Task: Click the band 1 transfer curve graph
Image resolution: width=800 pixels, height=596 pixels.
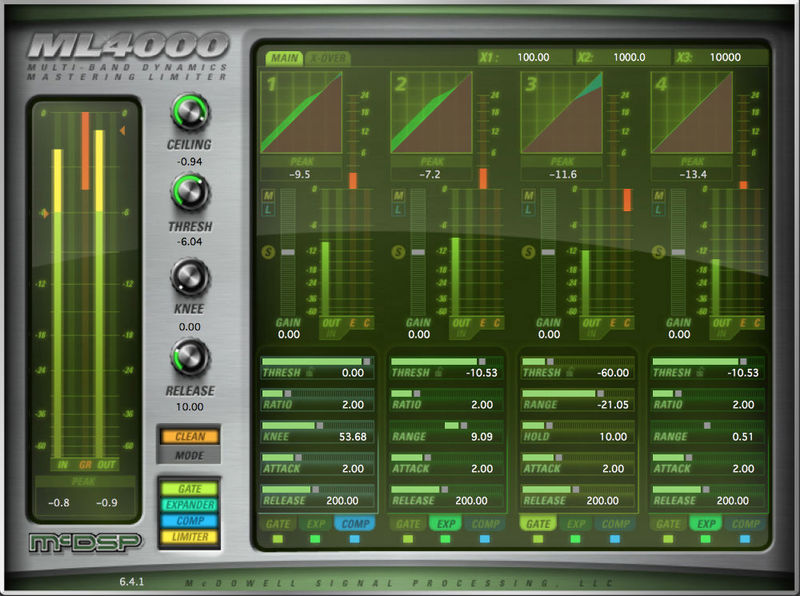Action: [x=301, y=112]
